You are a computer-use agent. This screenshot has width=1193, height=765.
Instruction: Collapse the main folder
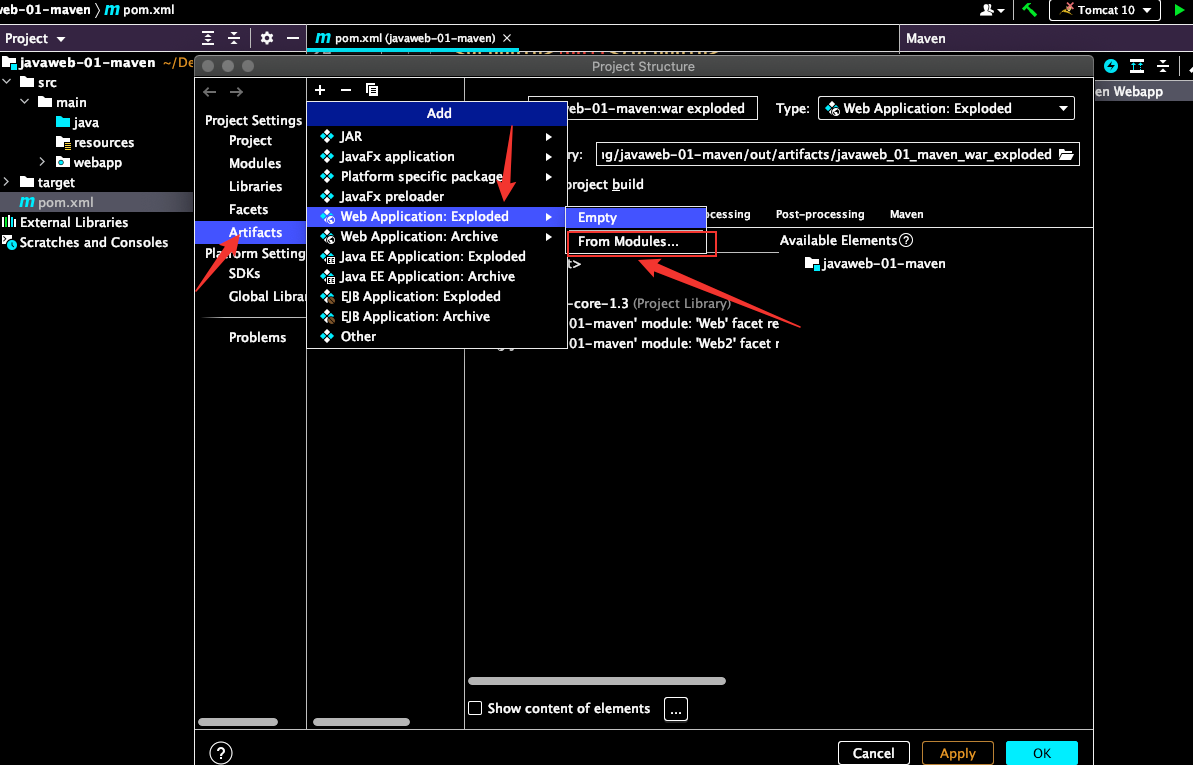tap(25, 101)
